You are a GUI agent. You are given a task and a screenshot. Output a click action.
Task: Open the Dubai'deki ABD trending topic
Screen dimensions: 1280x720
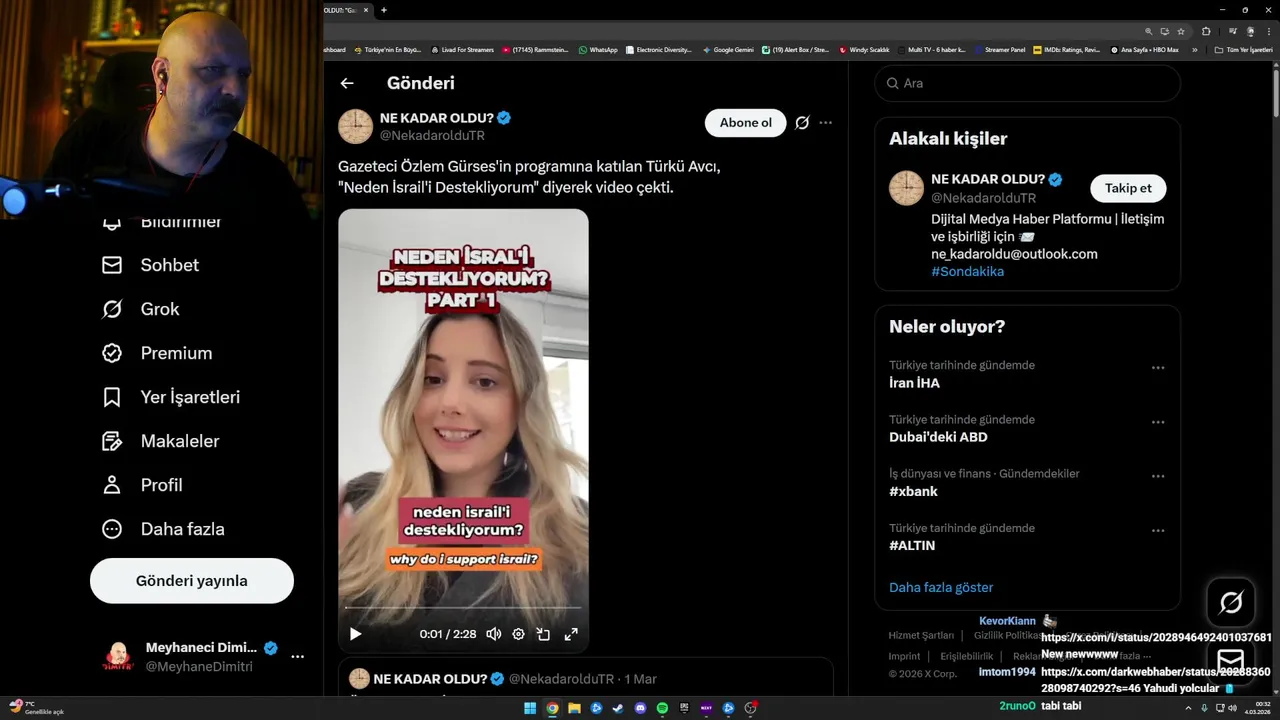coord(938,437)
